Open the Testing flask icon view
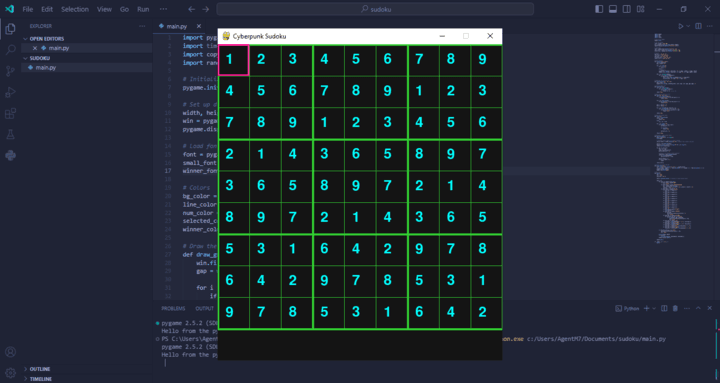The image size is (720, 383). [x=10, y=134]
